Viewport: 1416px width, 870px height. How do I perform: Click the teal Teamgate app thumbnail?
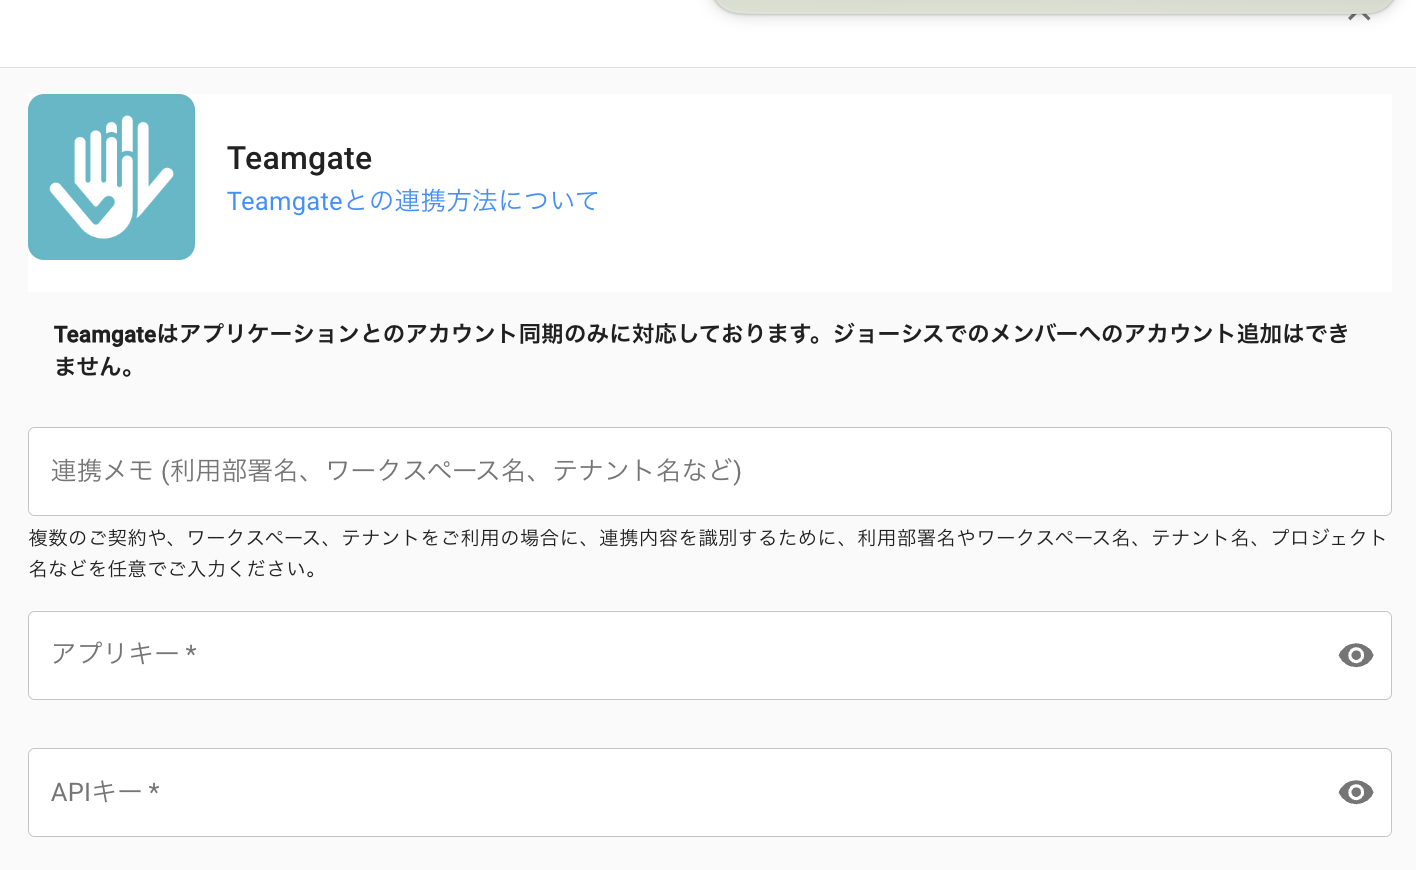111,177
